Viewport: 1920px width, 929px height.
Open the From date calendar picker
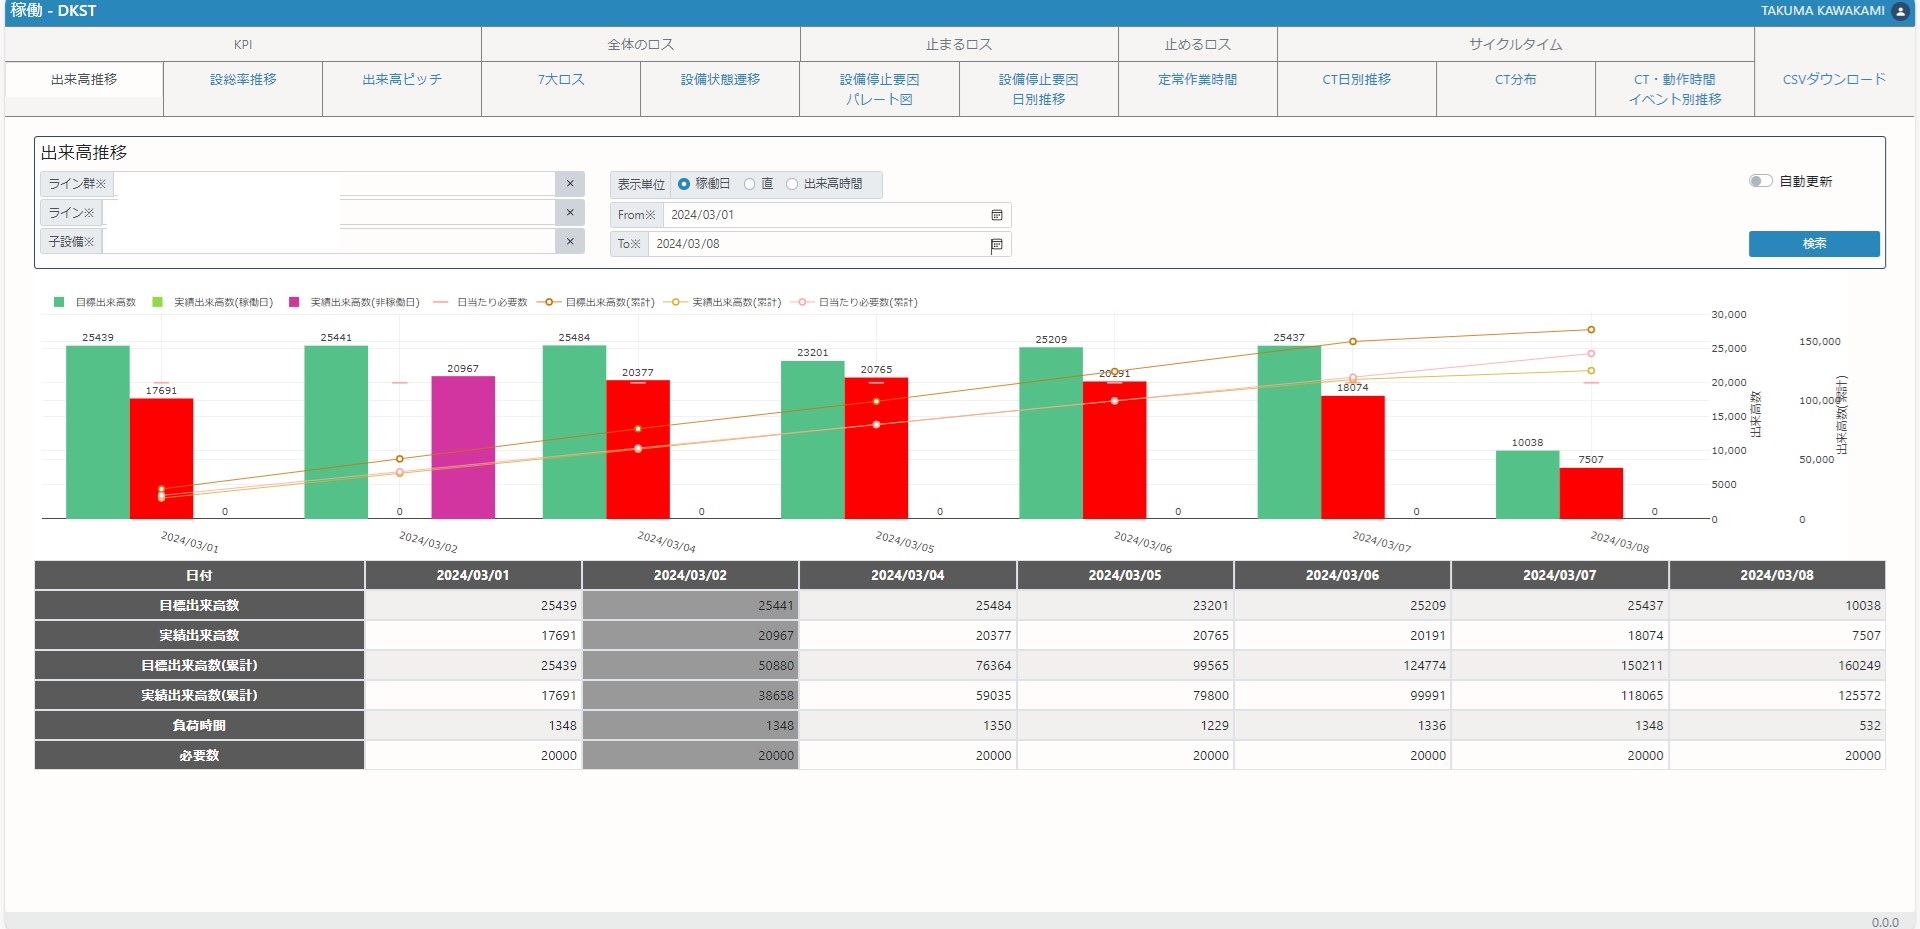996,215
